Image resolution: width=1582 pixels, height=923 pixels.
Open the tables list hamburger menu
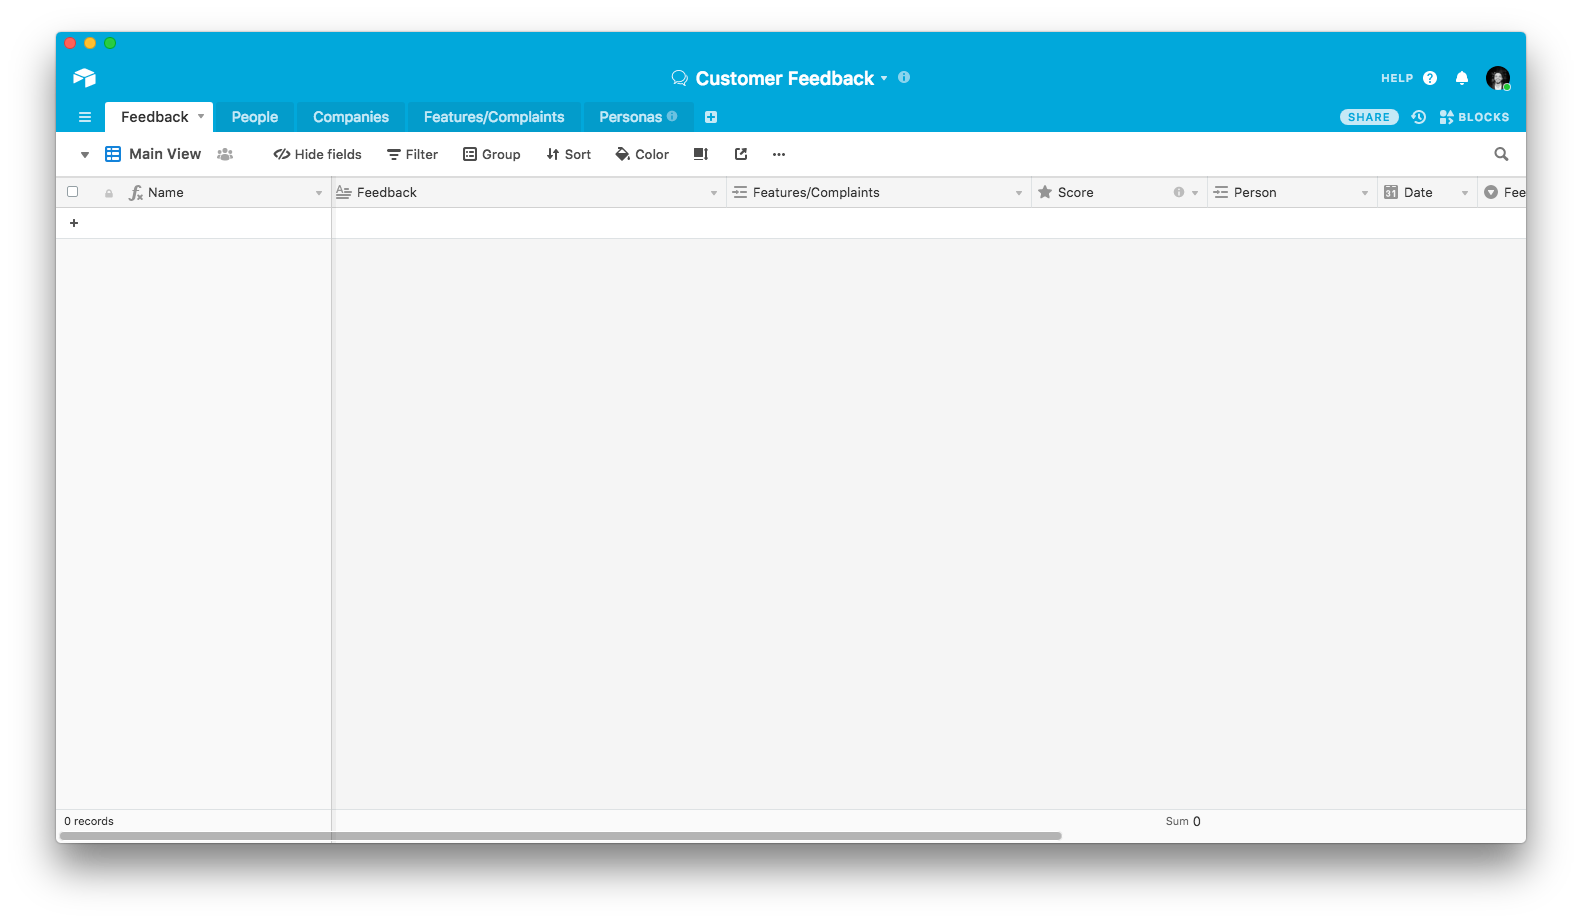85,117
